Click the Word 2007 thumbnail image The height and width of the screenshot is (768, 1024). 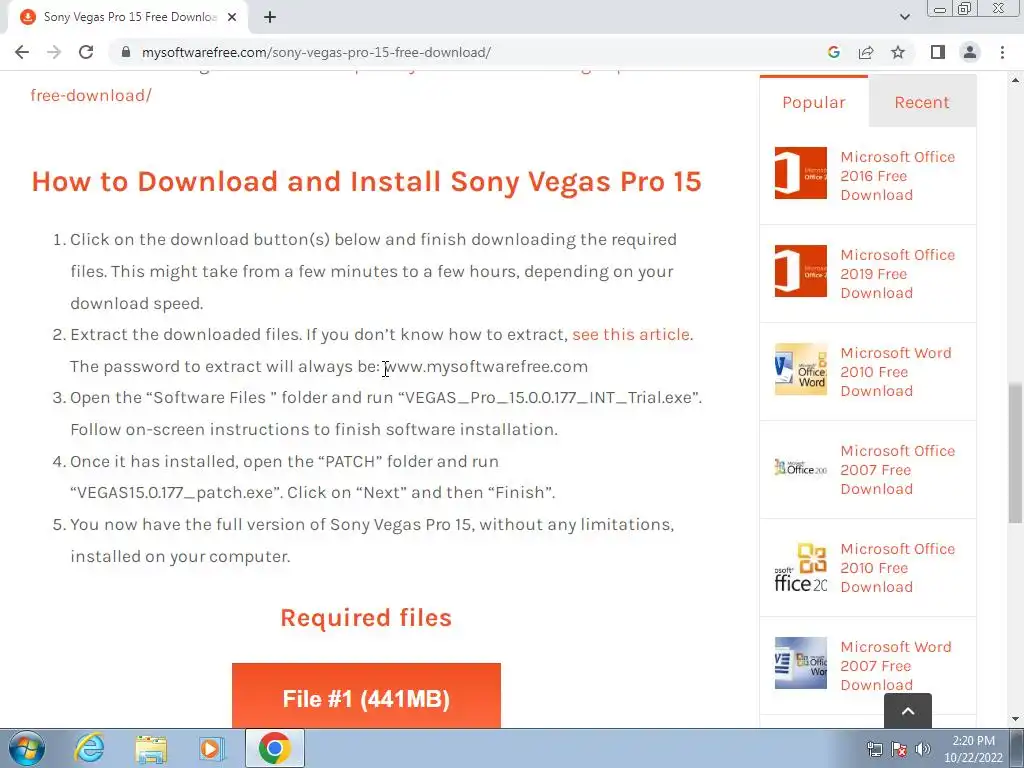[x=801, y=663]
